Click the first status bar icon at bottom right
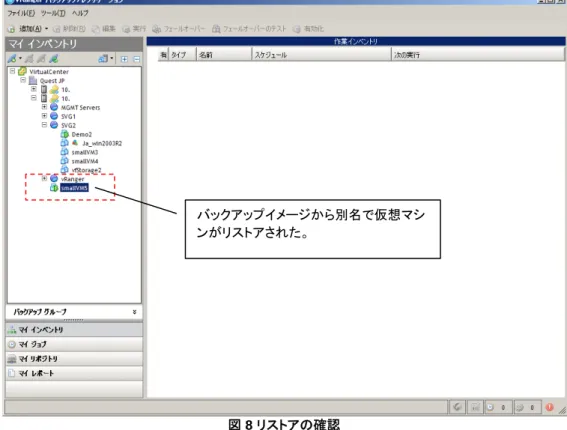 pyautogui.click(x=457, y=407)
